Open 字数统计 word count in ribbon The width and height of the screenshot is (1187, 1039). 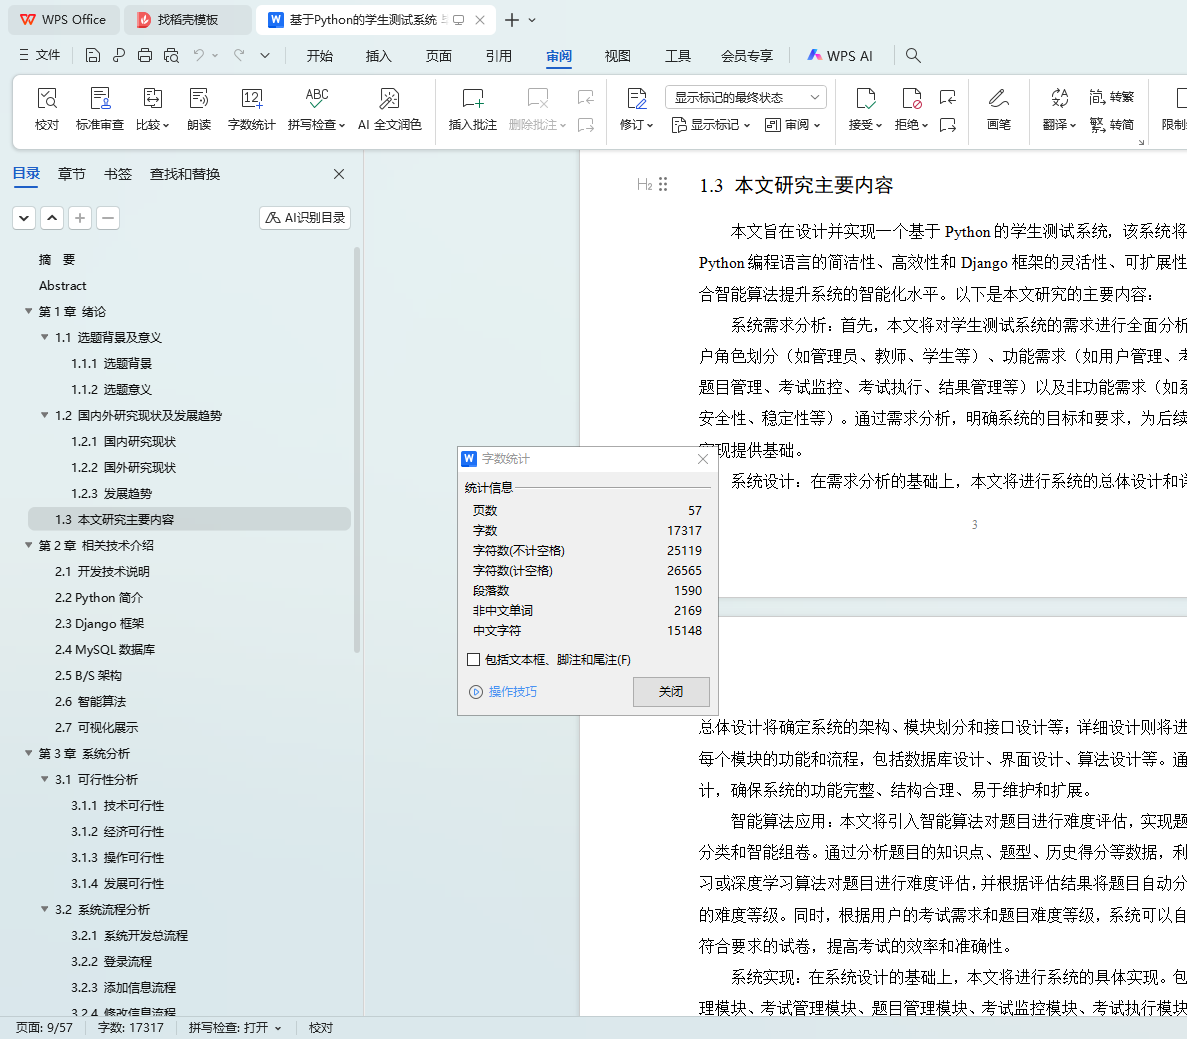[251, 108]
